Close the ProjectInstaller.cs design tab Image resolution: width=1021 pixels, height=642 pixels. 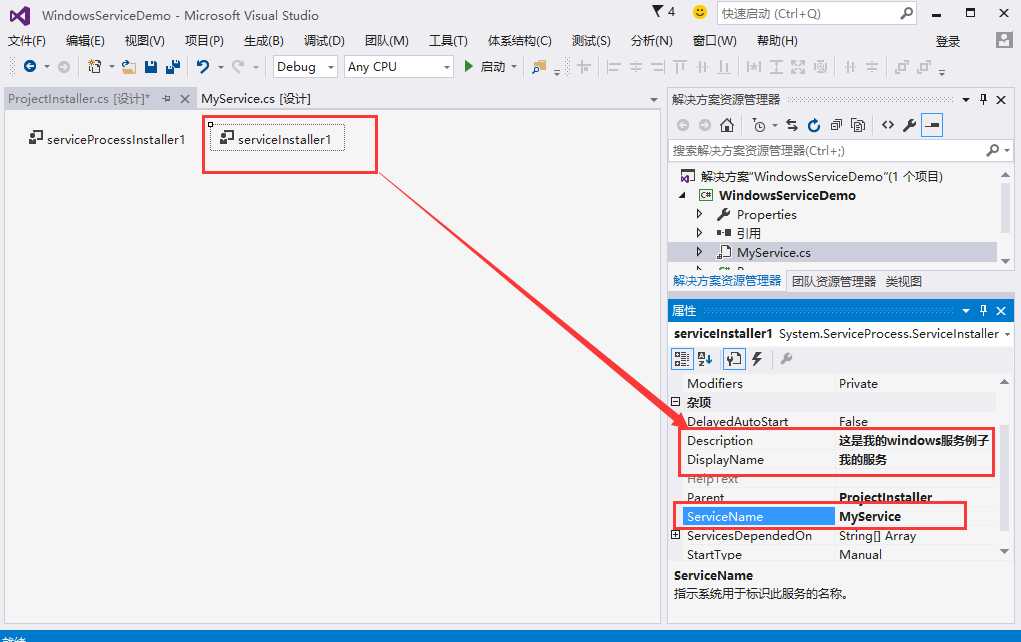click(185, 99)
